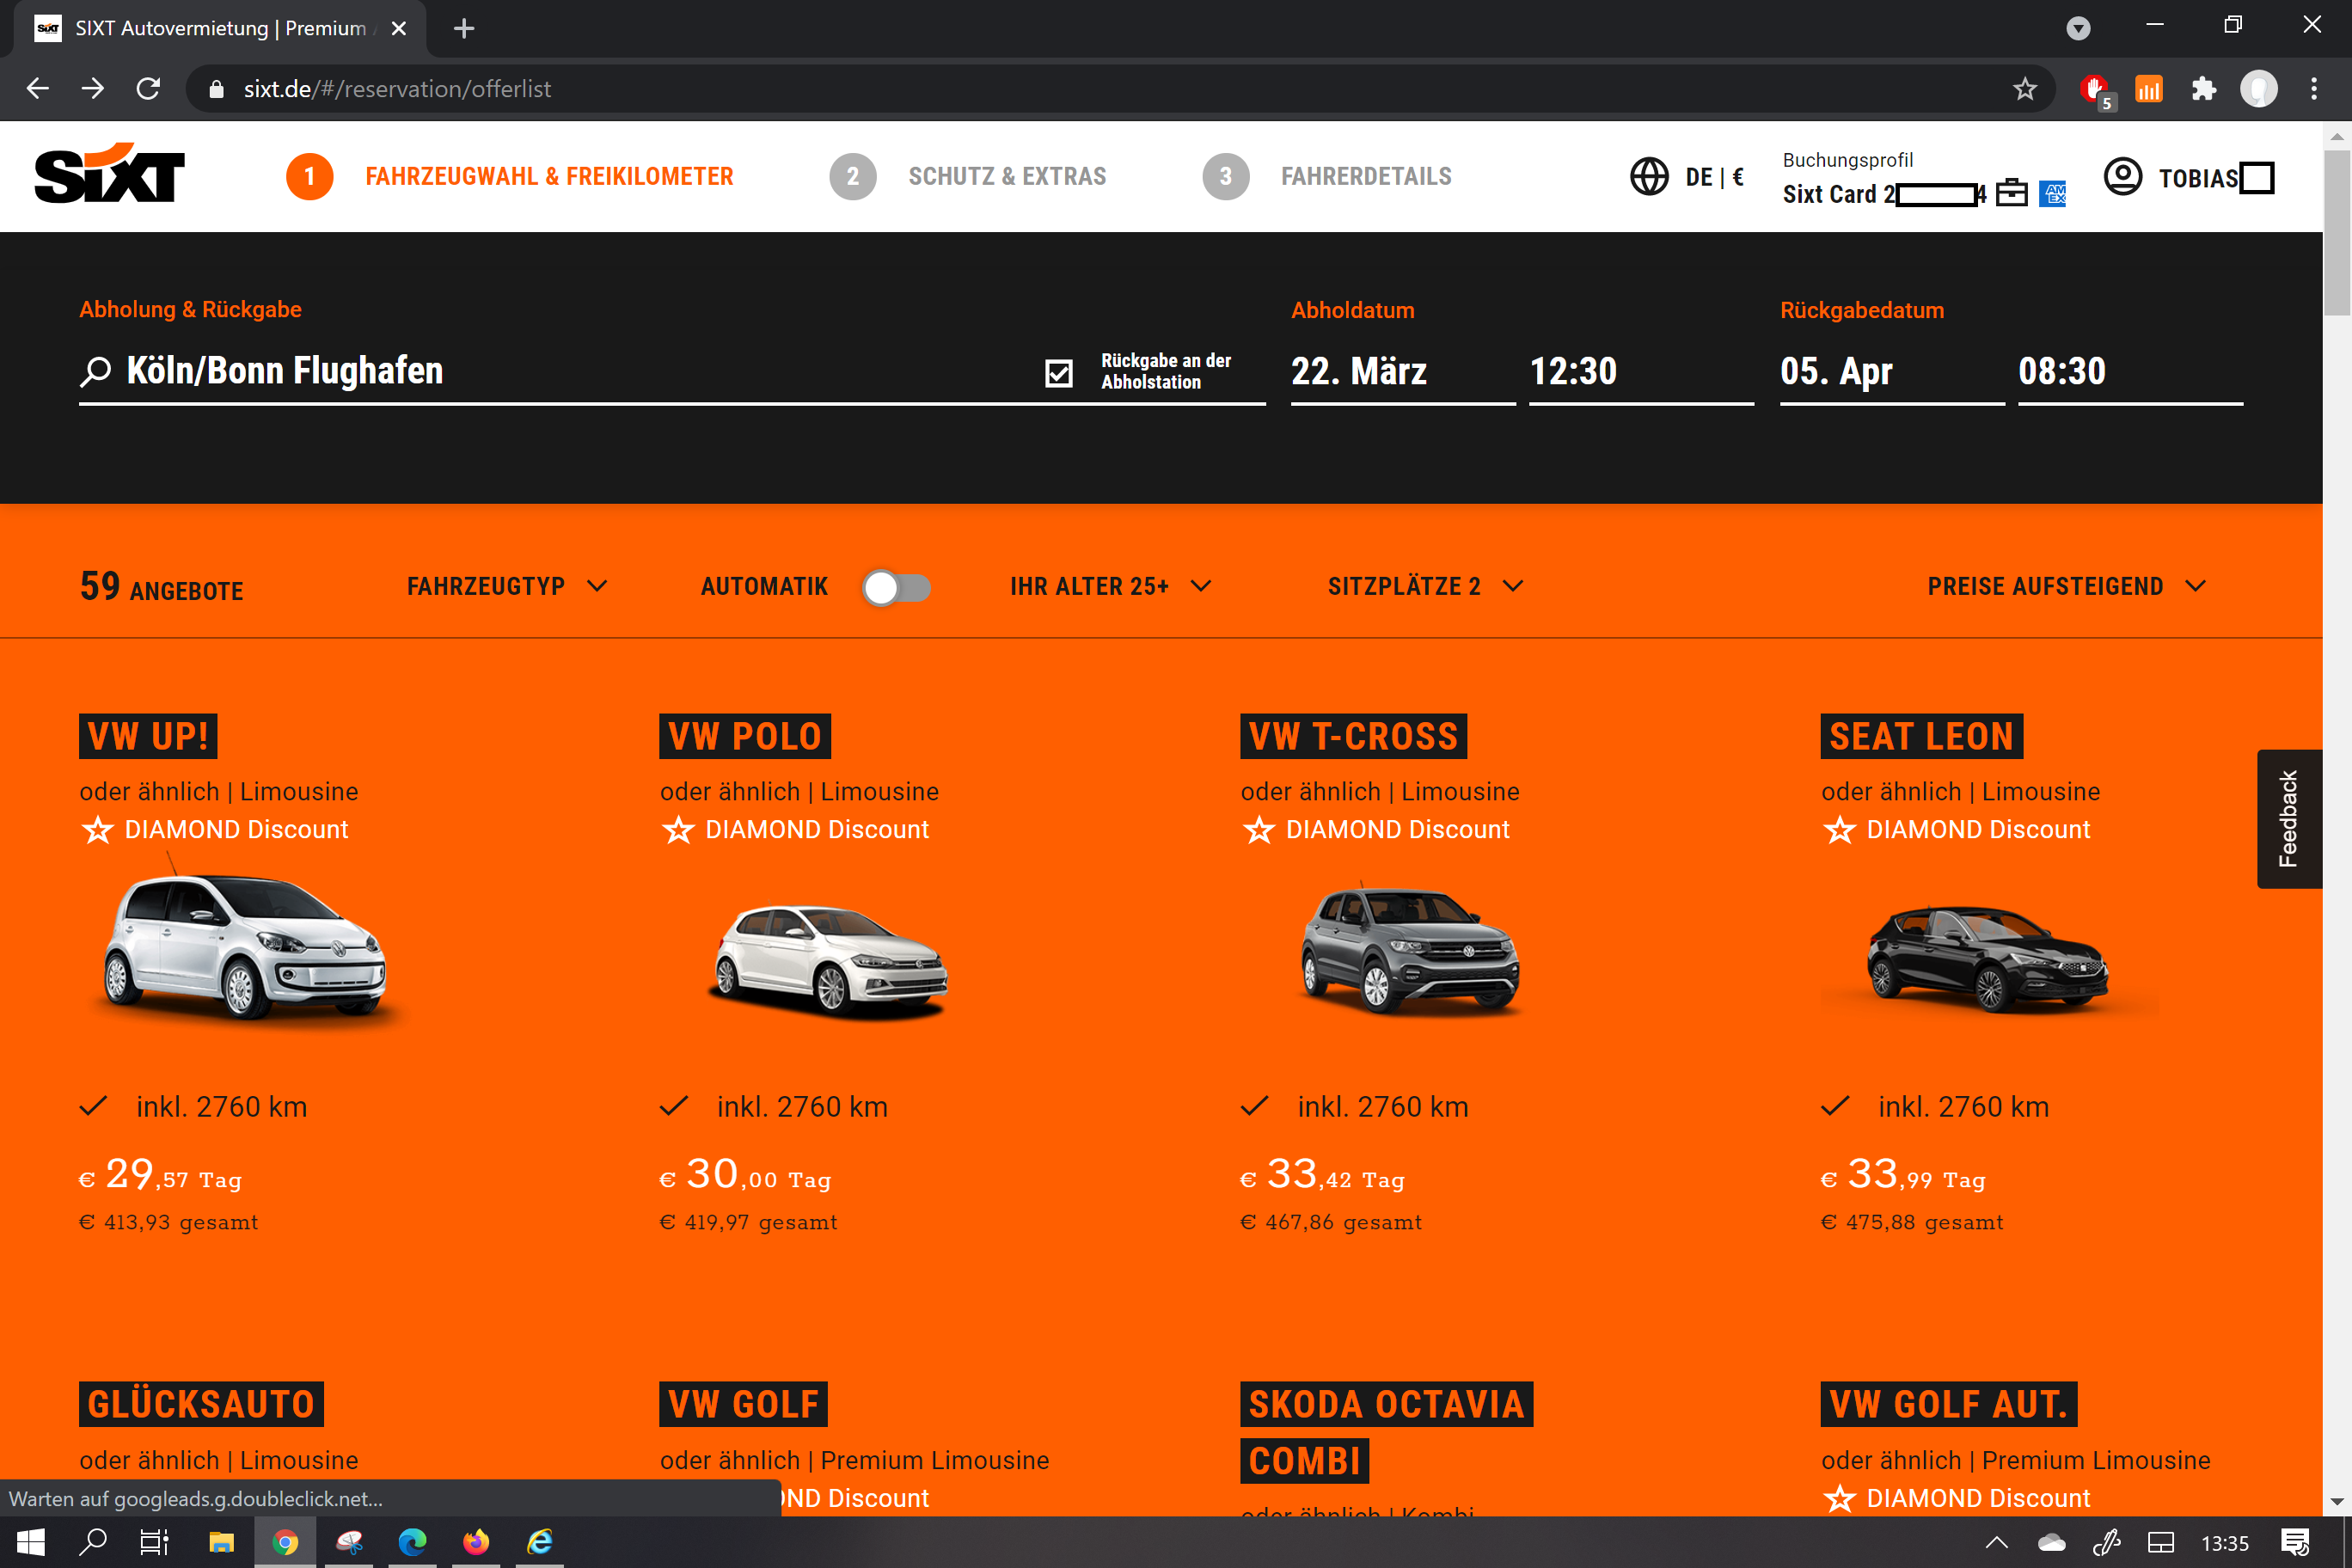Click the € 419,97 gesamt total
2352x1568 pixels.
click(748, 1222)
